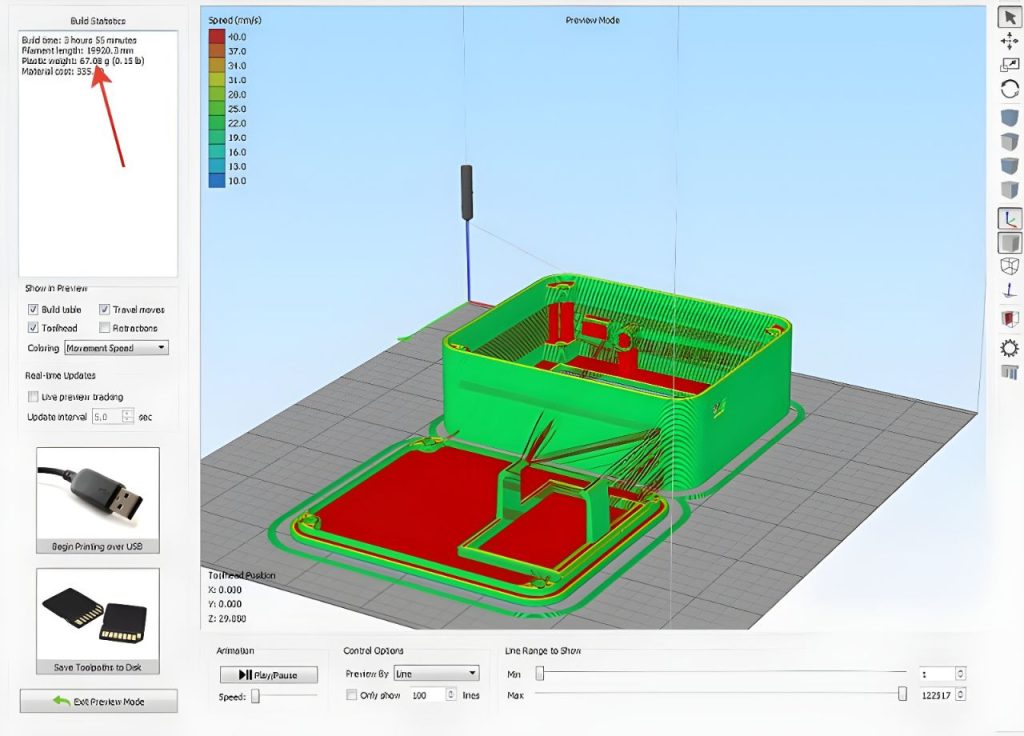Viewport: 1024px width, 736px height.
Task: Toggle the coordinate axes display icon
Action: (x=1009, y=217)
